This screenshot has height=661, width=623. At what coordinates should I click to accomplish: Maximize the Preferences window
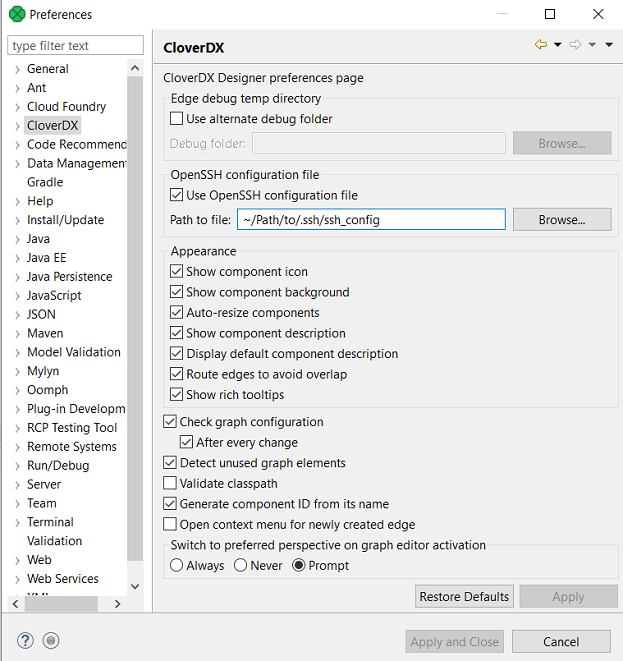550,14
